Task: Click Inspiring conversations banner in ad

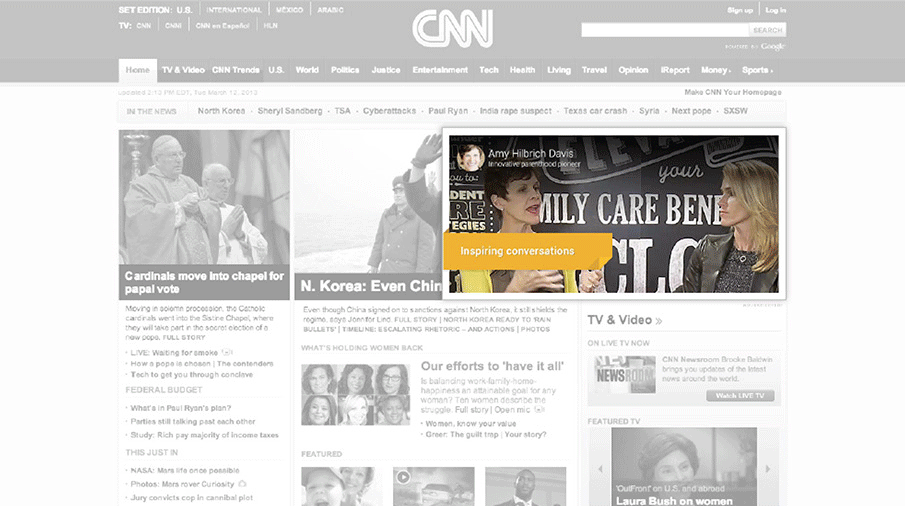Action: (x=527, y=251)
